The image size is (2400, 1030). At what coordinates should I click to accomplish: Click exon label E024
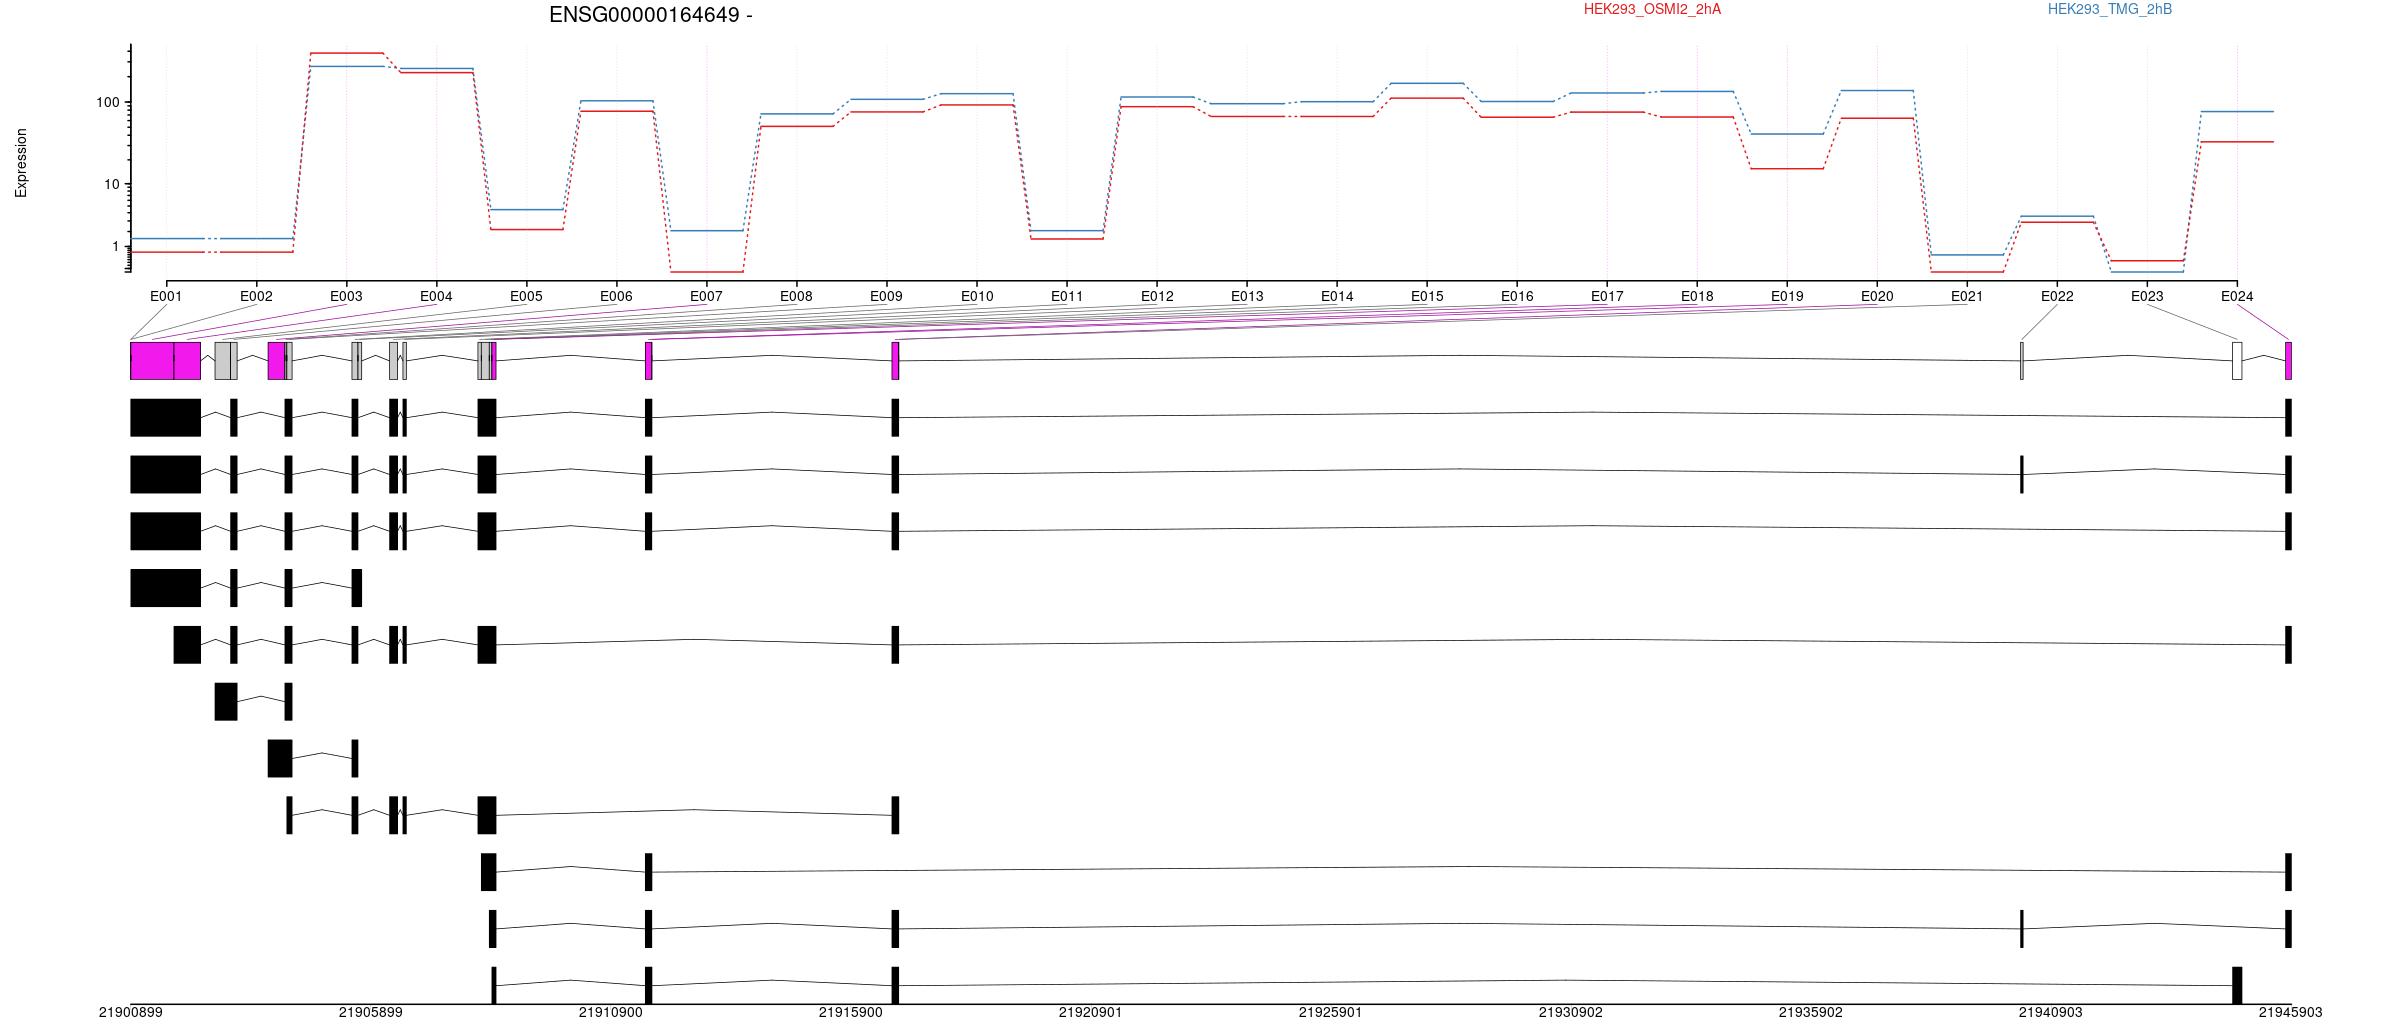[2237, 296]
